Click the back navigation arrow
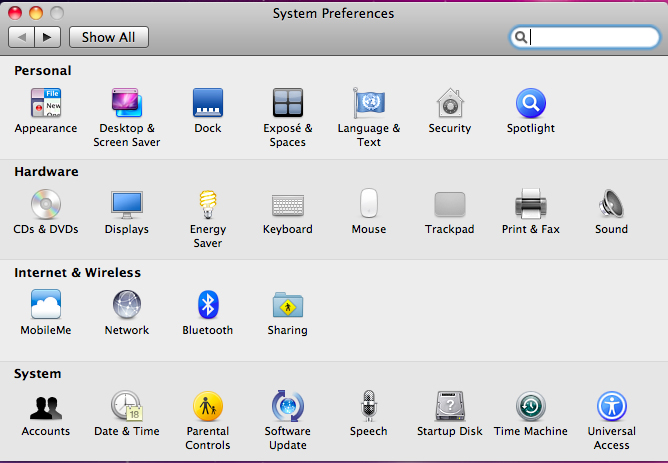668x463 pixels. [x=21, y=37]
